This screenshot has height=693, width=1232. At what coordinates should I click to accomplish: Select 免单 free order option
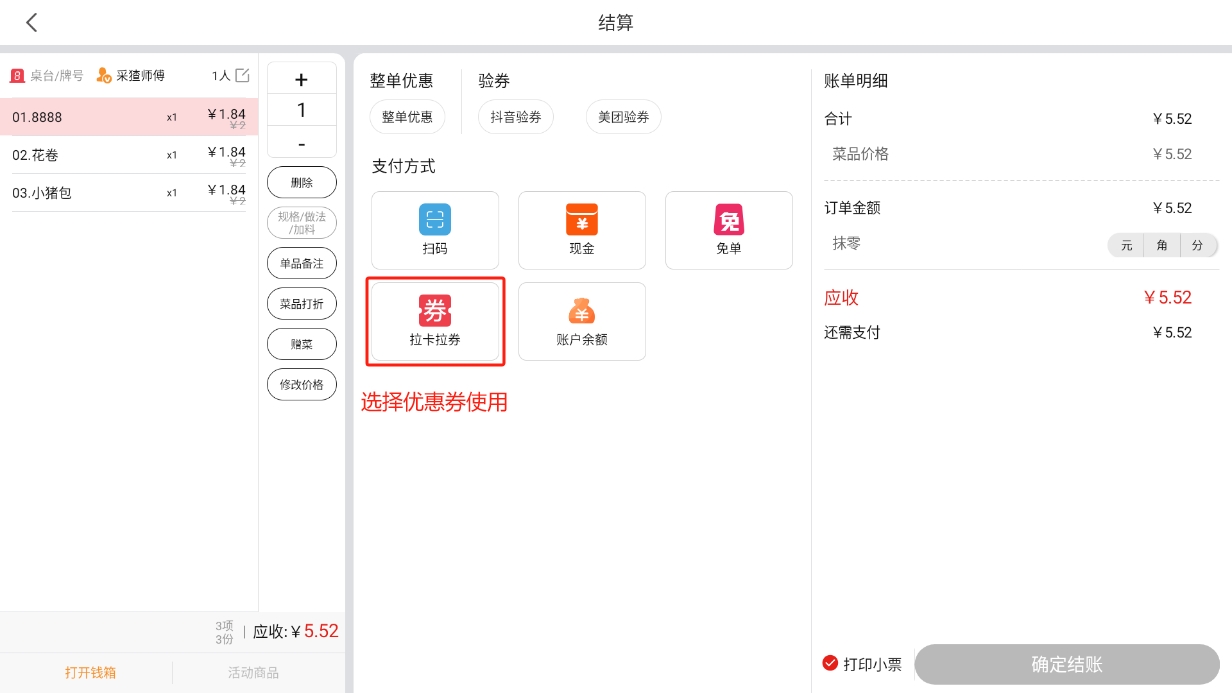pyautogui.click(x=729, y=230)
